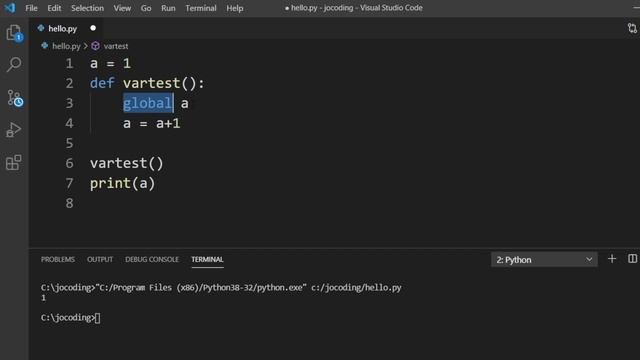
Task: Create a new terminal with the plus icon
Action: (x=611, y=259)
